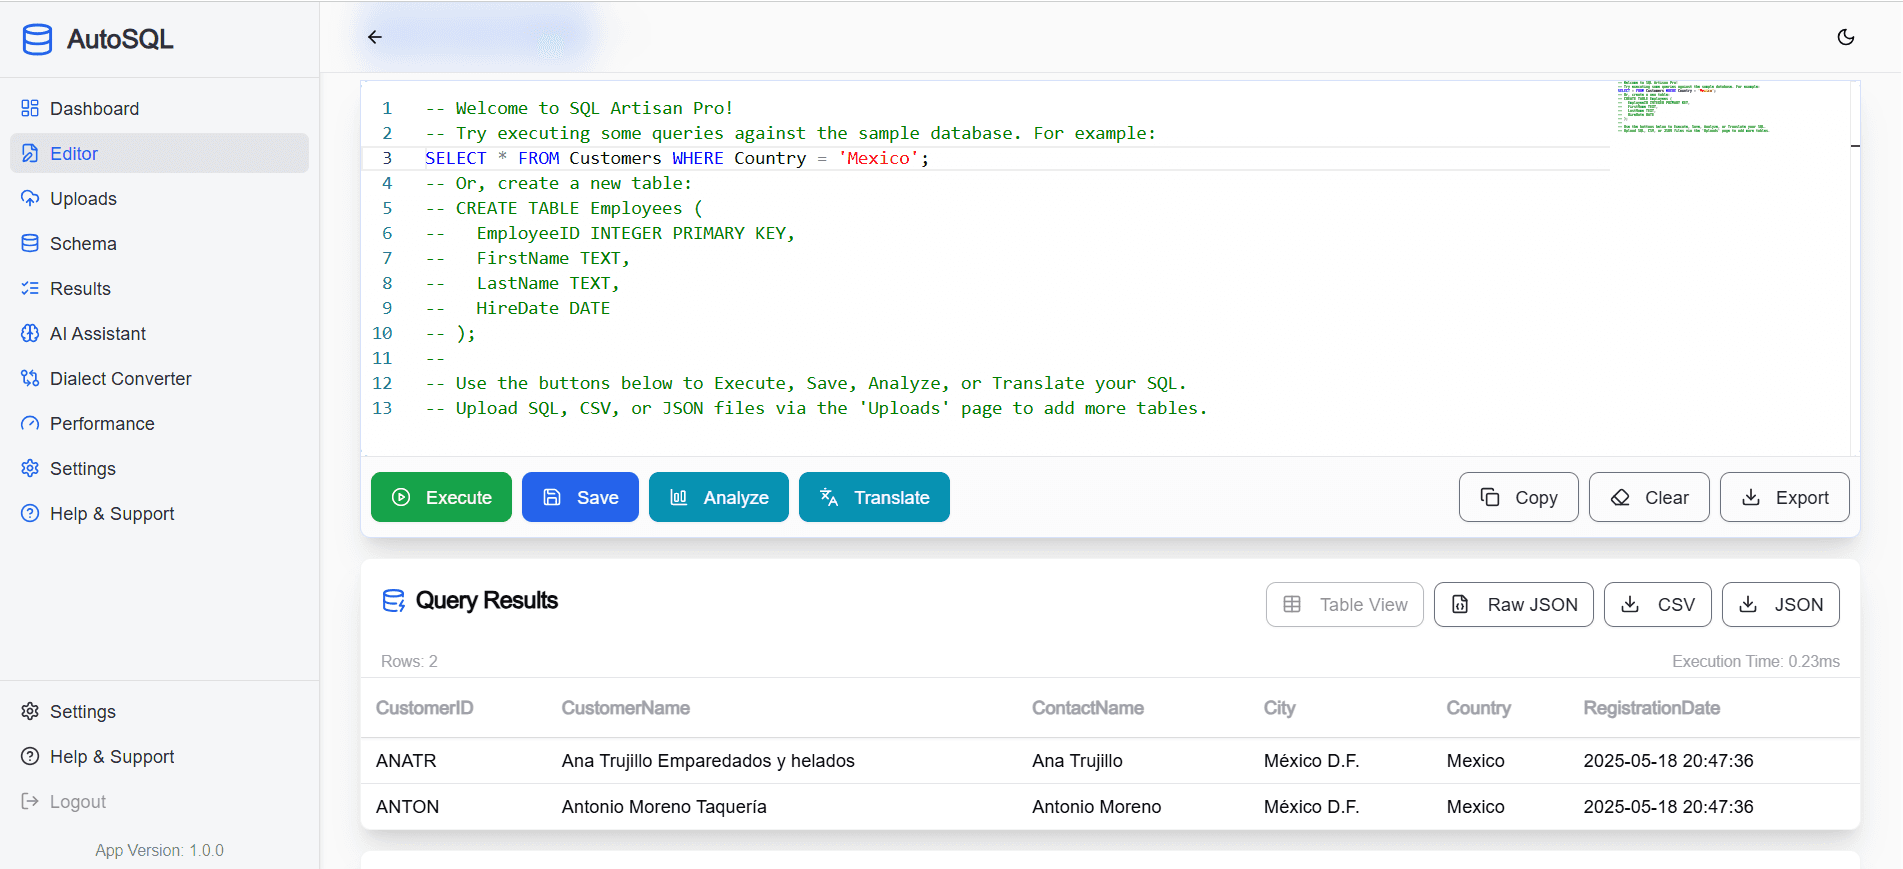
Task: Click the Export button under the editor
Action: (x=1784, y=497)
